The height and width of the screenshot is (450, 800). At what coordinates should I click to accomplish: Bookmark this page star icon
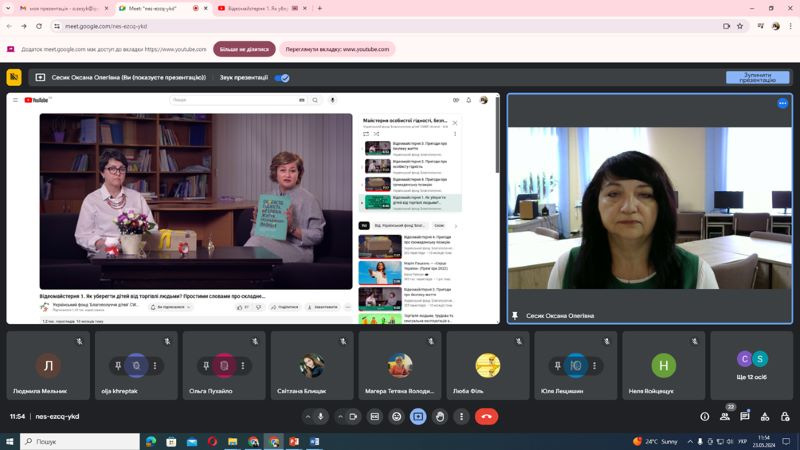(x=740, y=26)
